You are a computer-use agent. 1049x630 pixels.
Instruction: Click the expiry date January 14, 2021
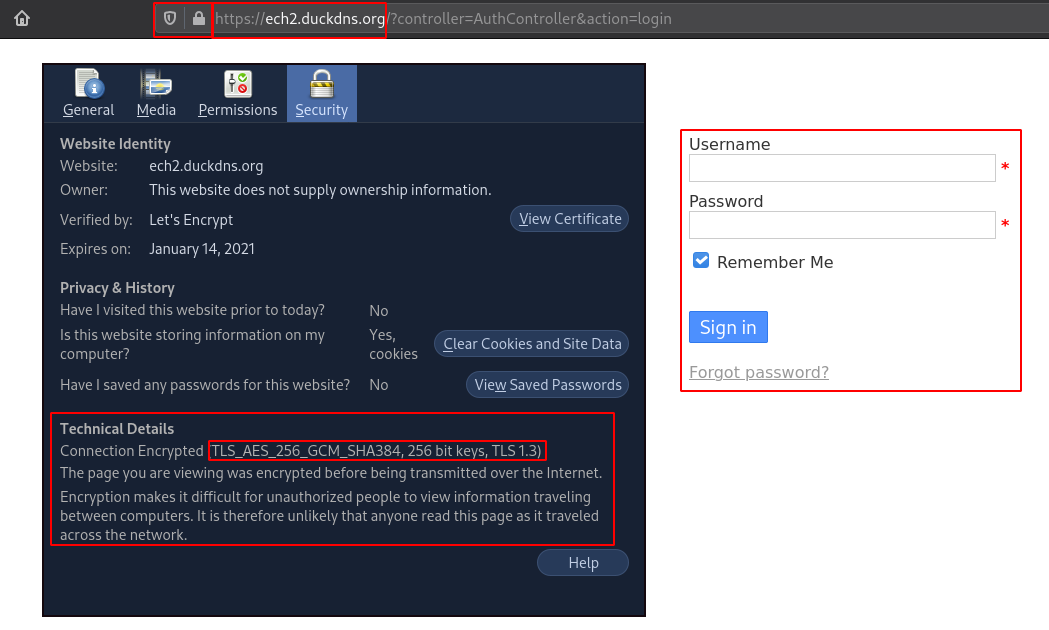click(202, 249)
